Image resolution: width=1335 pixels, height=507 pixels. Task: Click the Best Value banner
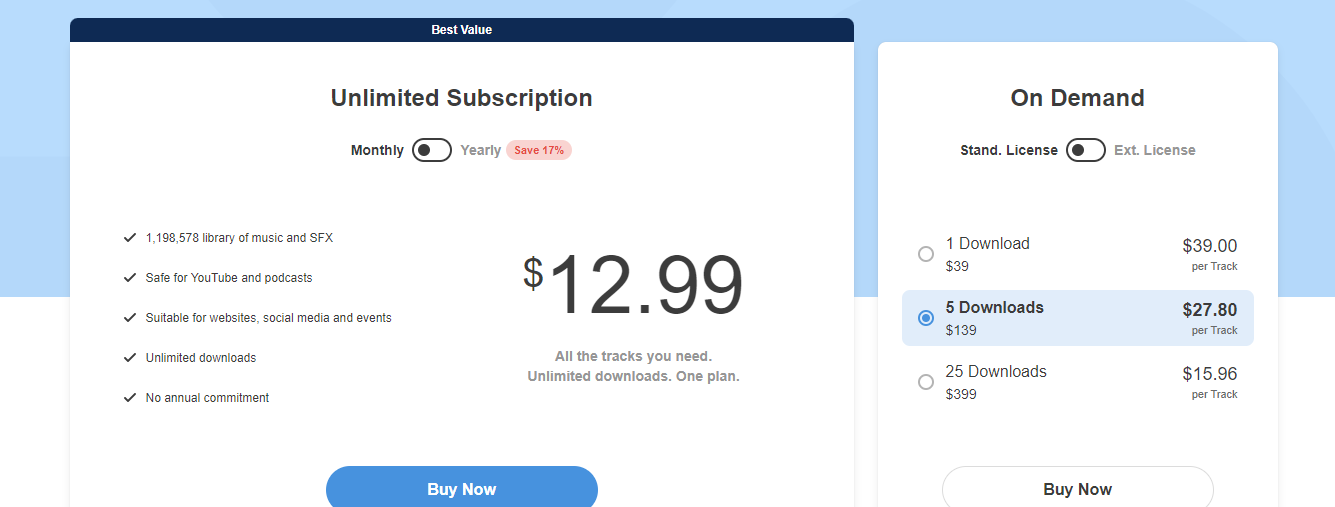[x=462, y=30]
